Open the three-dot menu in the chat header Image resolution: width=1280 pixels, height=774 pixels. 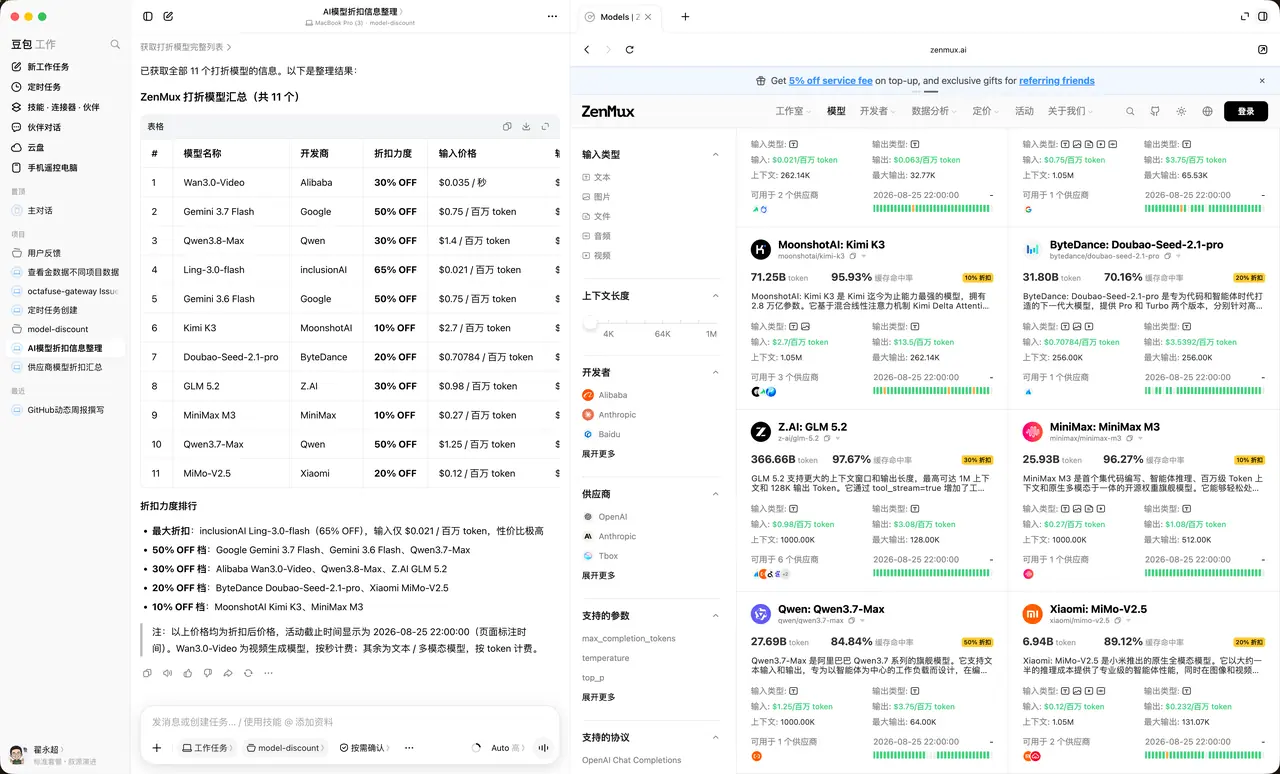(552, 16)
